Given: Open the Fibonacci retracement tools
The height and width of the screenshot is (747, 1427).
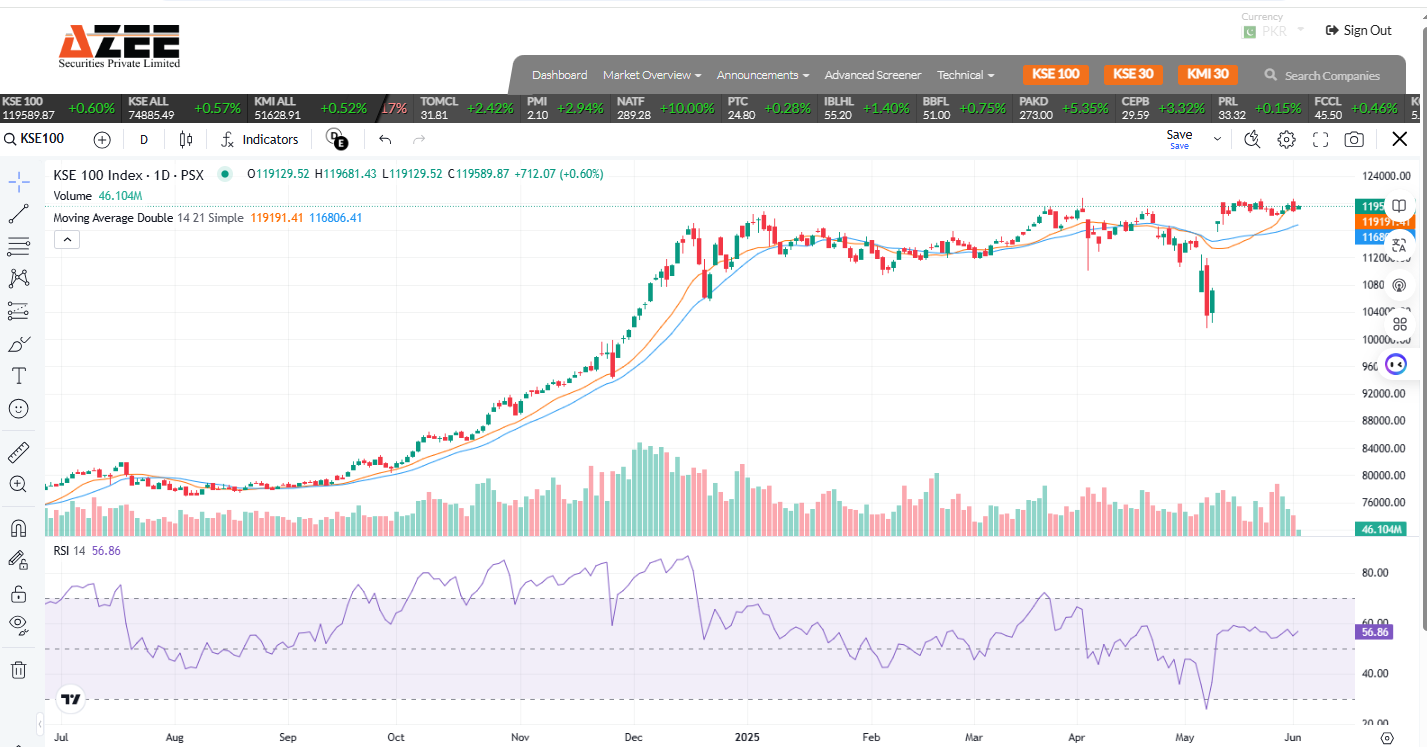Looking at the screenshot, I should click(18, 246).
